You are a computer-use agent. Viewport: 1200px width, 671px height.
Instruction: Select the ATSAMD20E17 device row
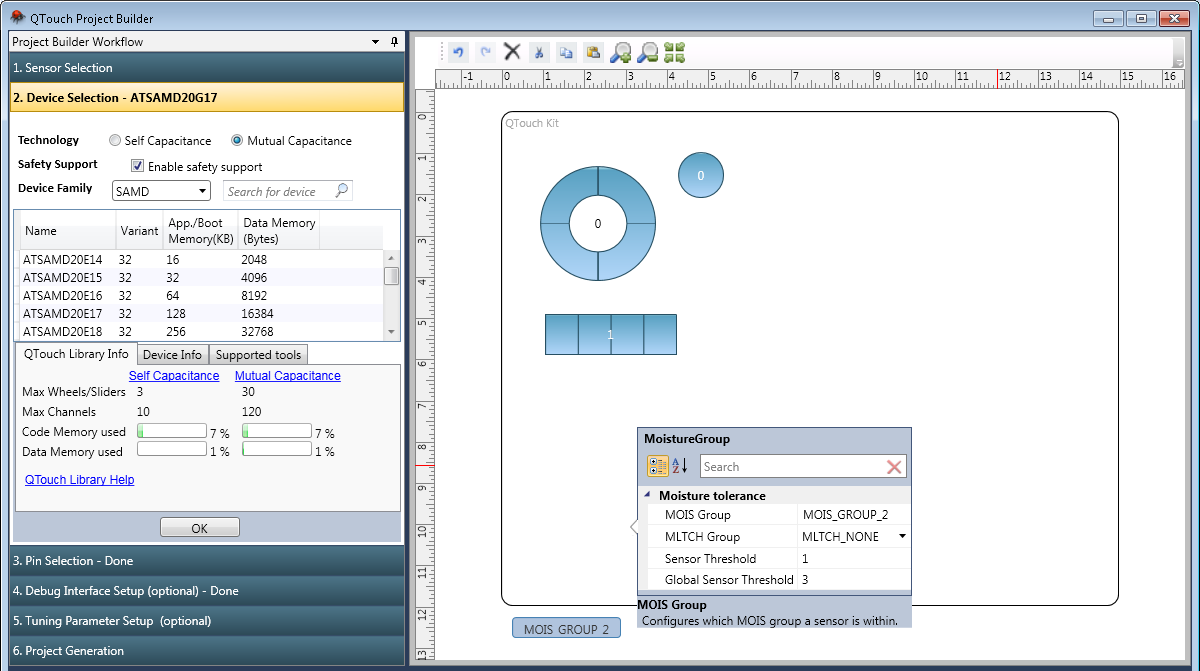[202, 314]
